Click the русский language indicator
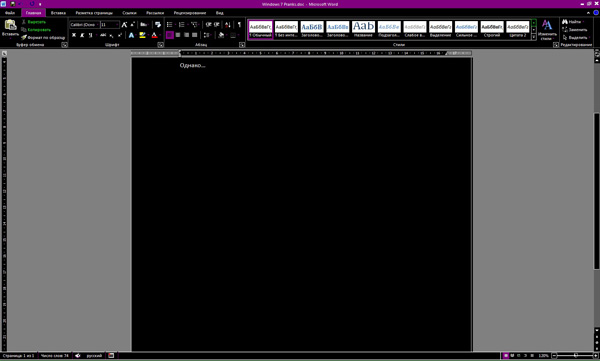 coord(94,356)
